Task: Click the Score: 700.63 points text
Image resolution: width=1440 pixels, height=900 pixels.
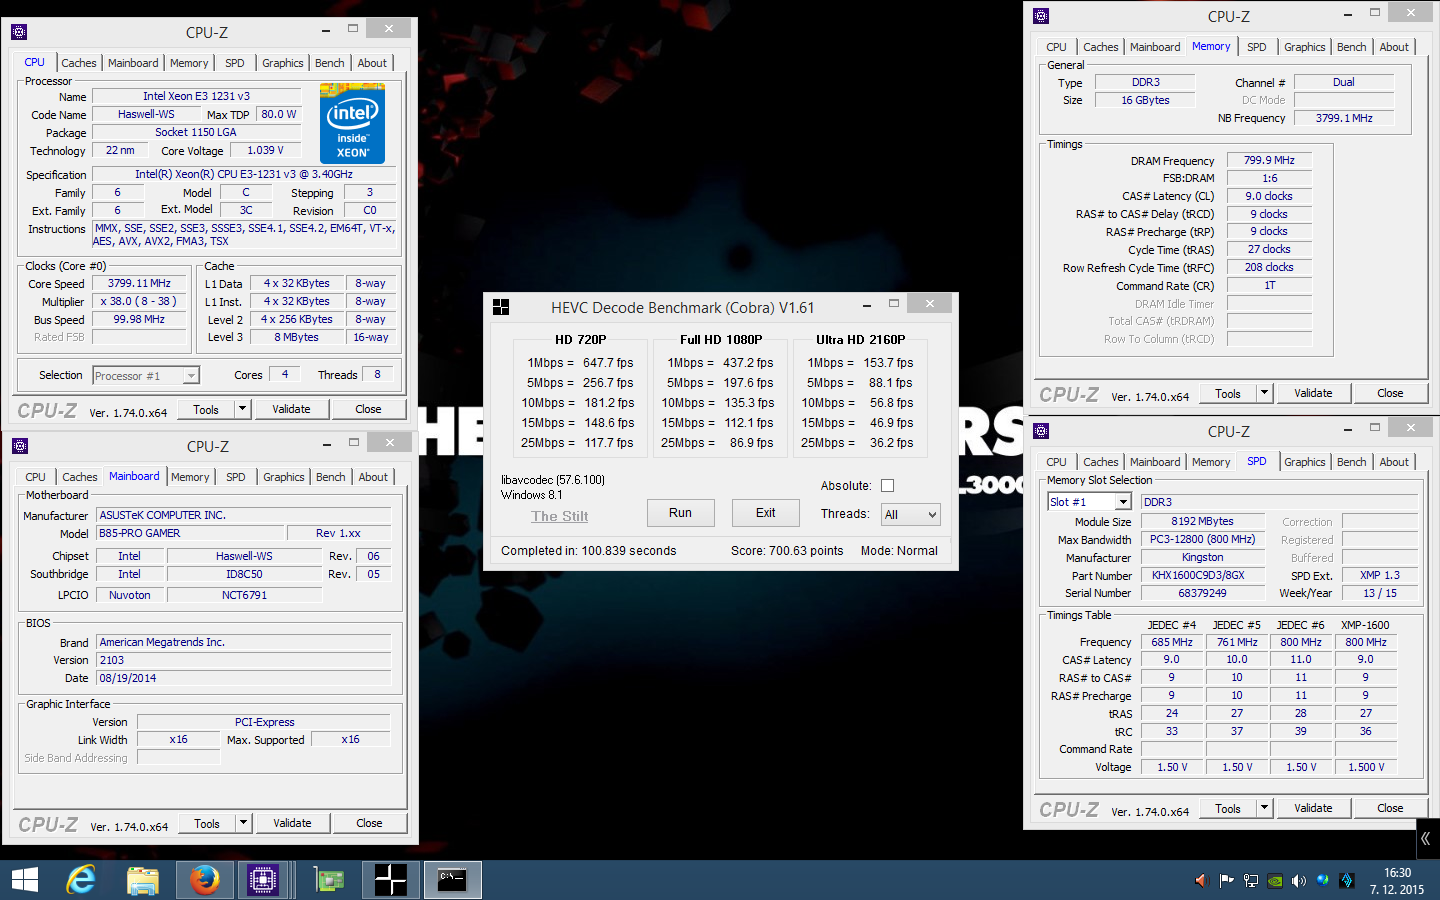Action: pyautogui.click(x=787, y=551)
